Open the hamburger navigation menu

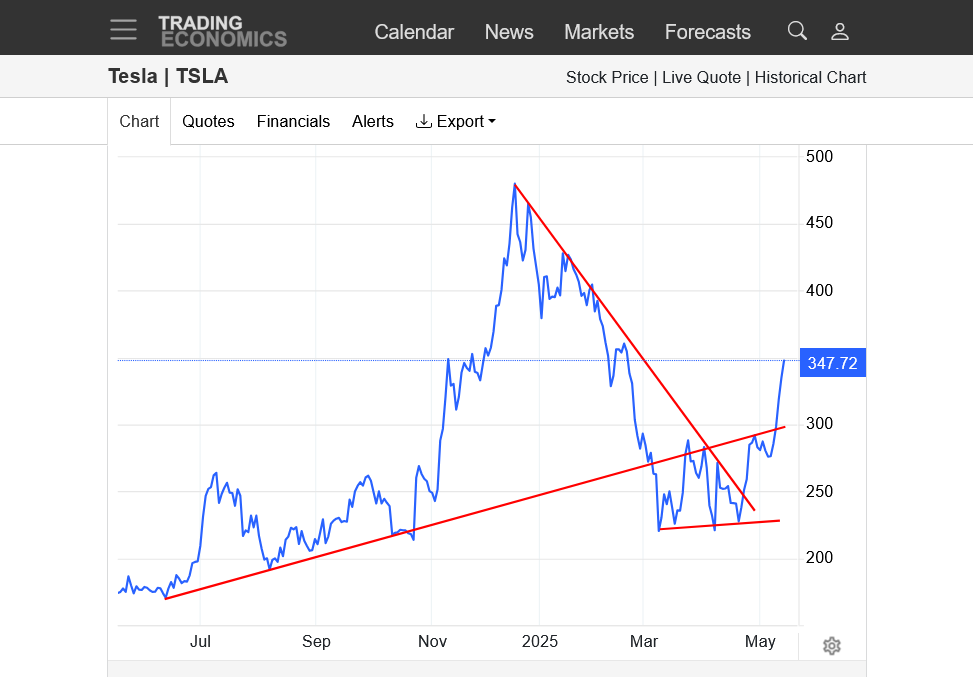tap(124, 30)
